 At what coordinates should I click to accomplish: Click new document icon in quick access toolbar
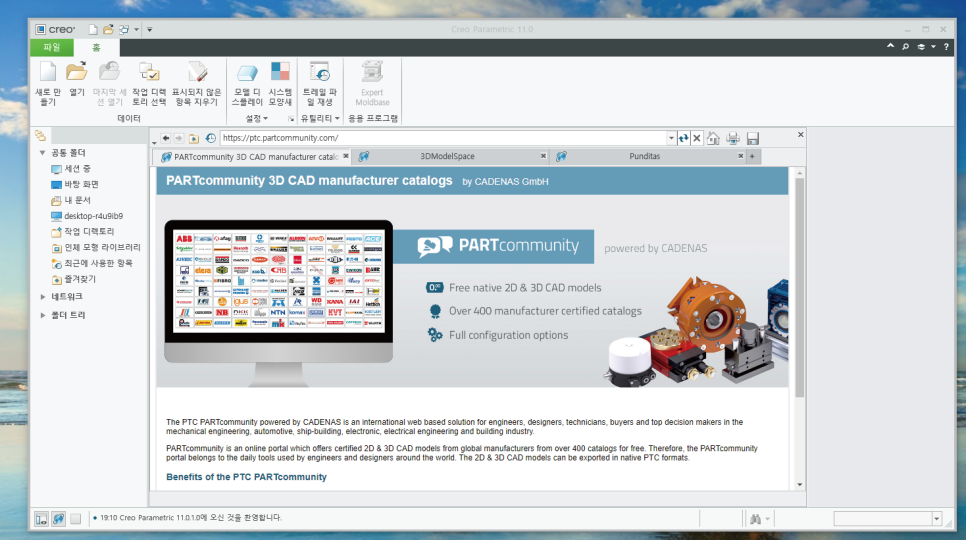click(x=93, y=30)
